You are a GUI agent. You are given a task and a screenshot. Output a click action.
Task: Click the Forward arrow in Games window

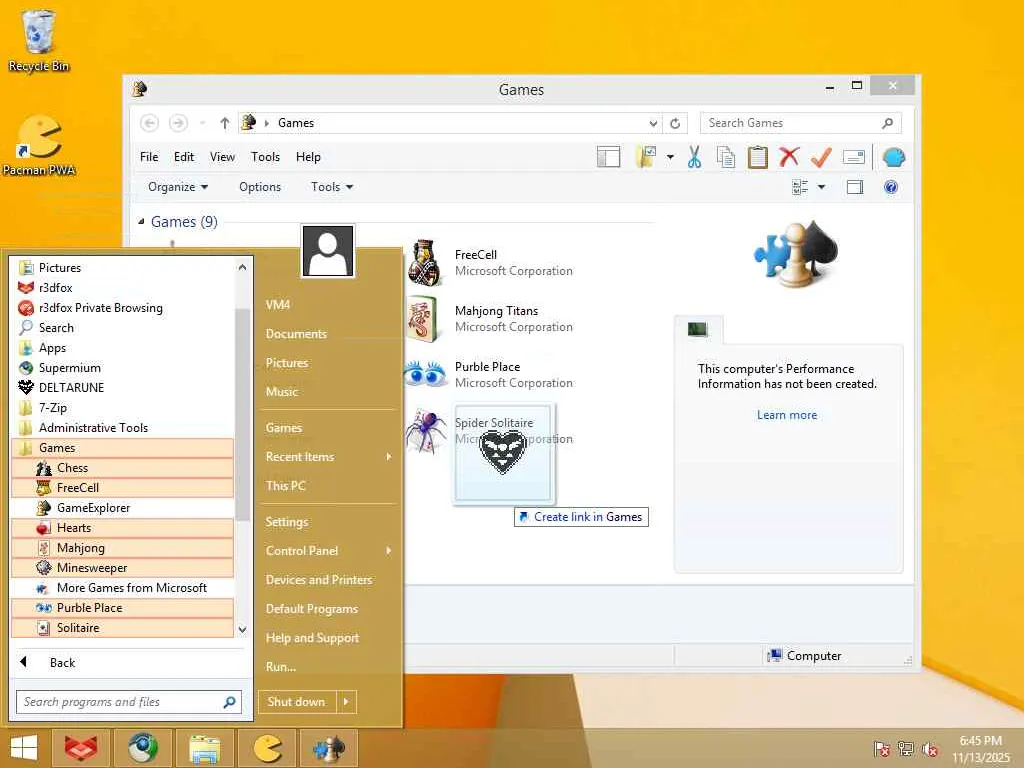click(178, 123)
